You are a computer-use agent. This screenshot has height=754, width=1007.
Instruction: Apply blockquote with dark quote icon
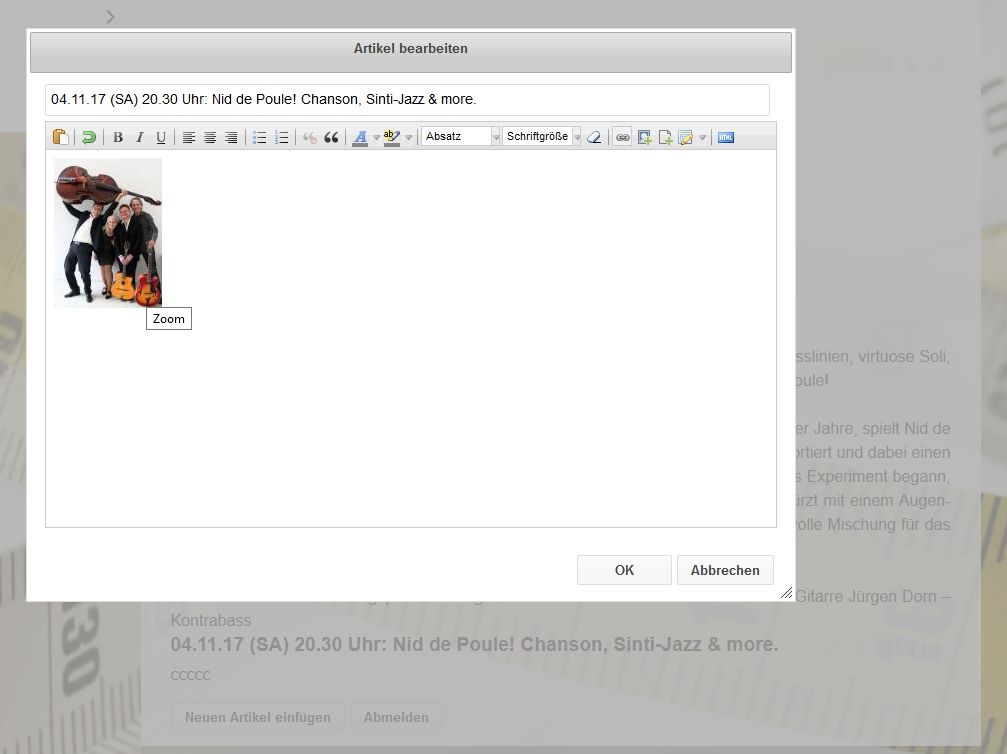tap(331, 137)
